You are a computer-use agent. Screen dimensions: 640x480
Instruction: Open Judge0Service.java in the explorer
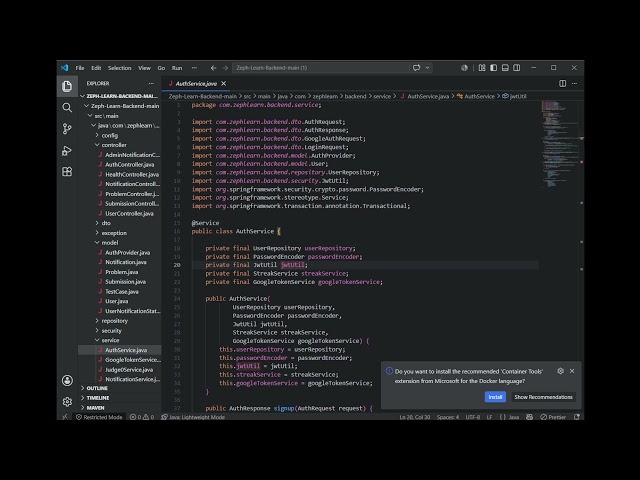click(x=120, y=369)
